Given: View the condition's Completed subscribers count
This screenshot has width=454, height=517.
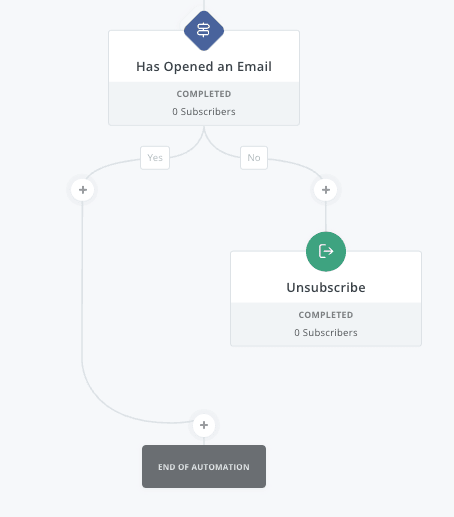Looking at the screenshot, I should coord(204,103).
